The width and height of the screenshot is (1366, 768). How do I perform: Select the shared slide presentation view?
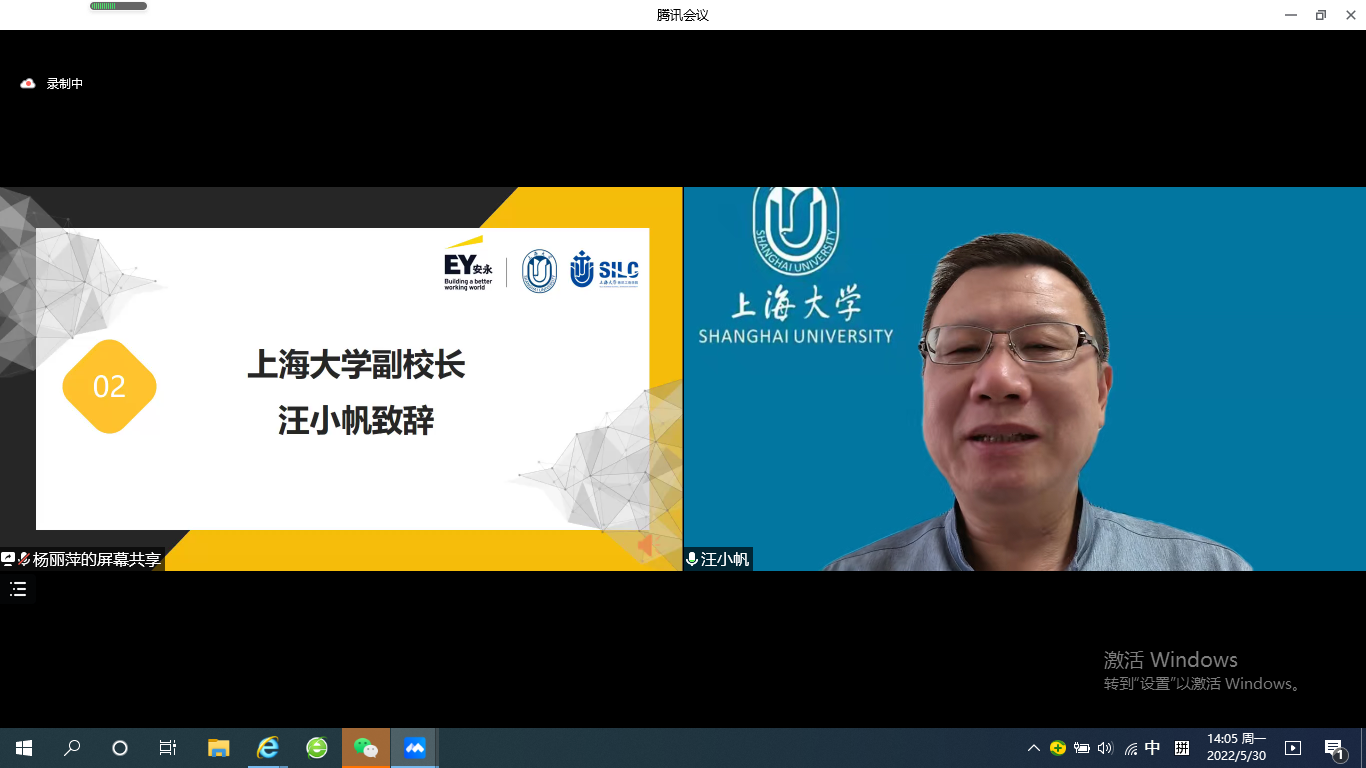(342, 378)
